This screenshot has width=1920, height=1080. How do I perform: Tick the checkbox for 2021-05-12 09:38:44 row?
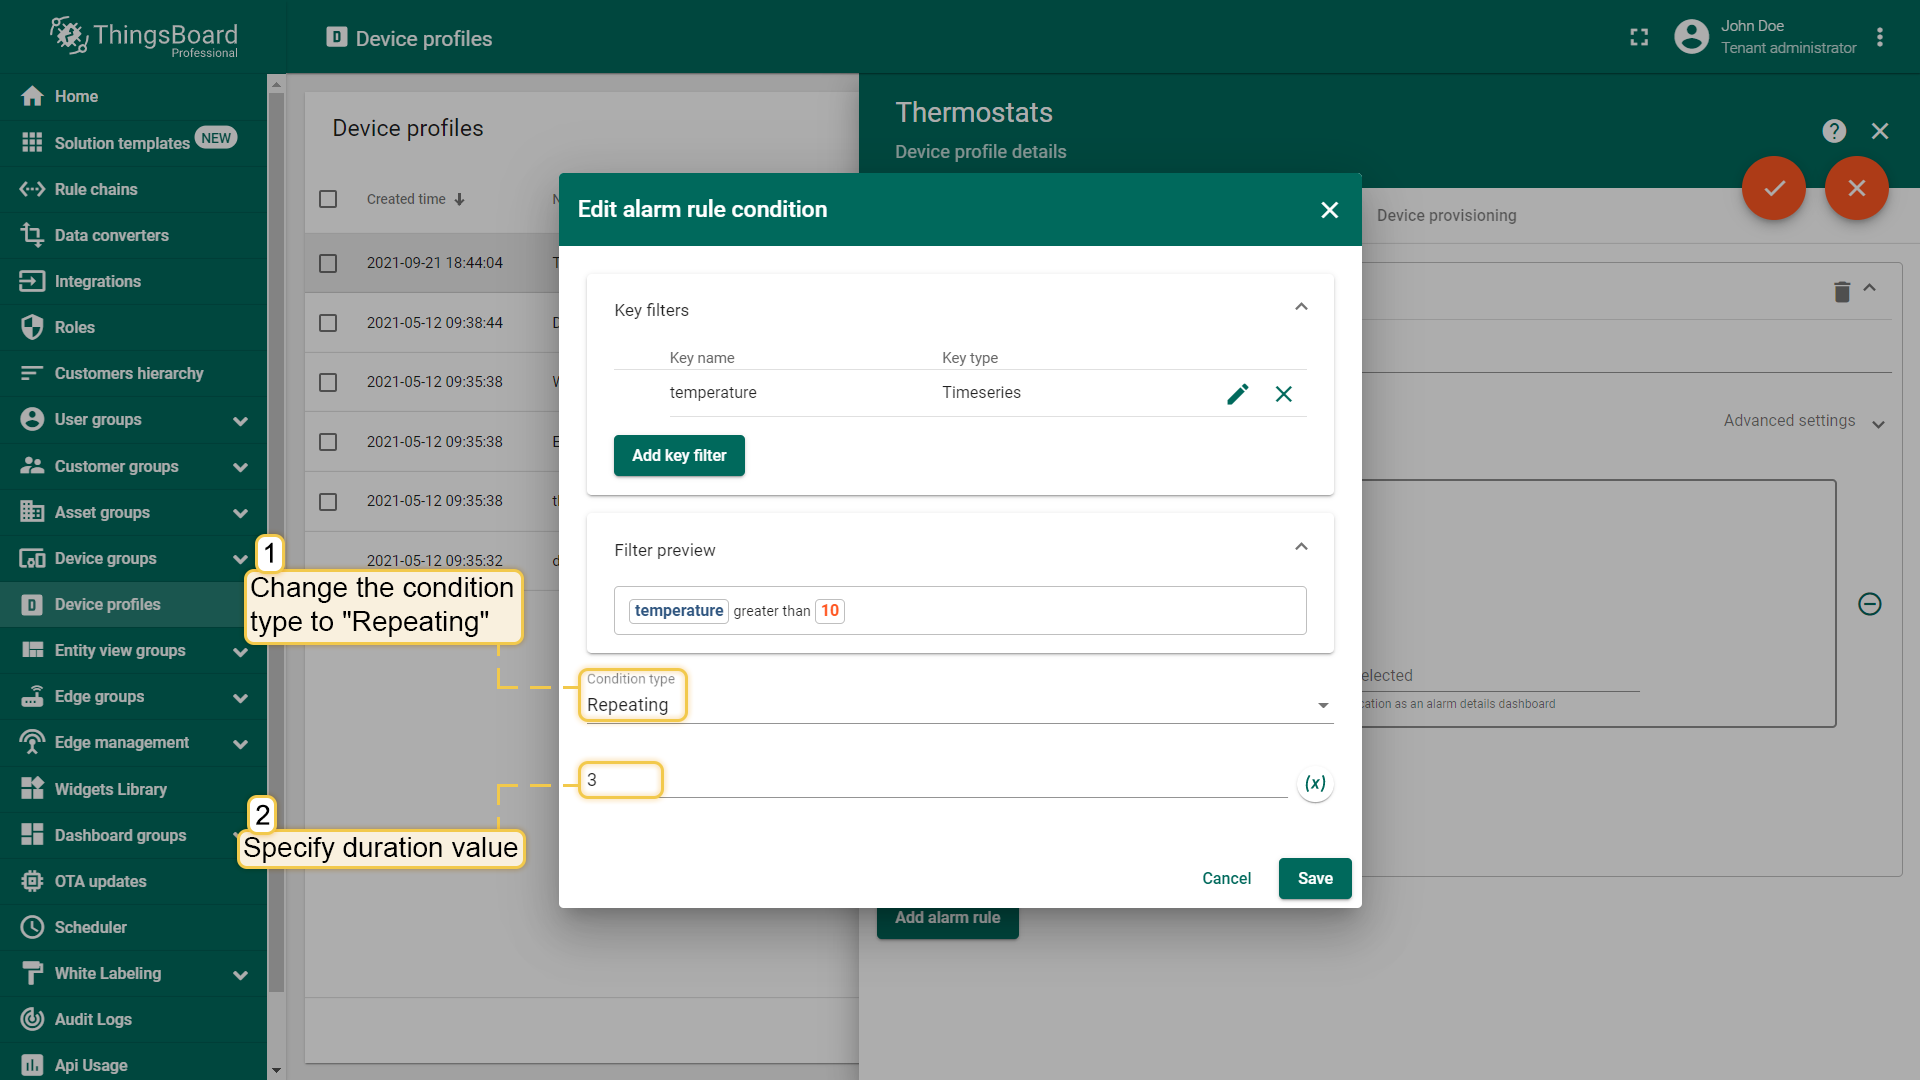[328, 323]
